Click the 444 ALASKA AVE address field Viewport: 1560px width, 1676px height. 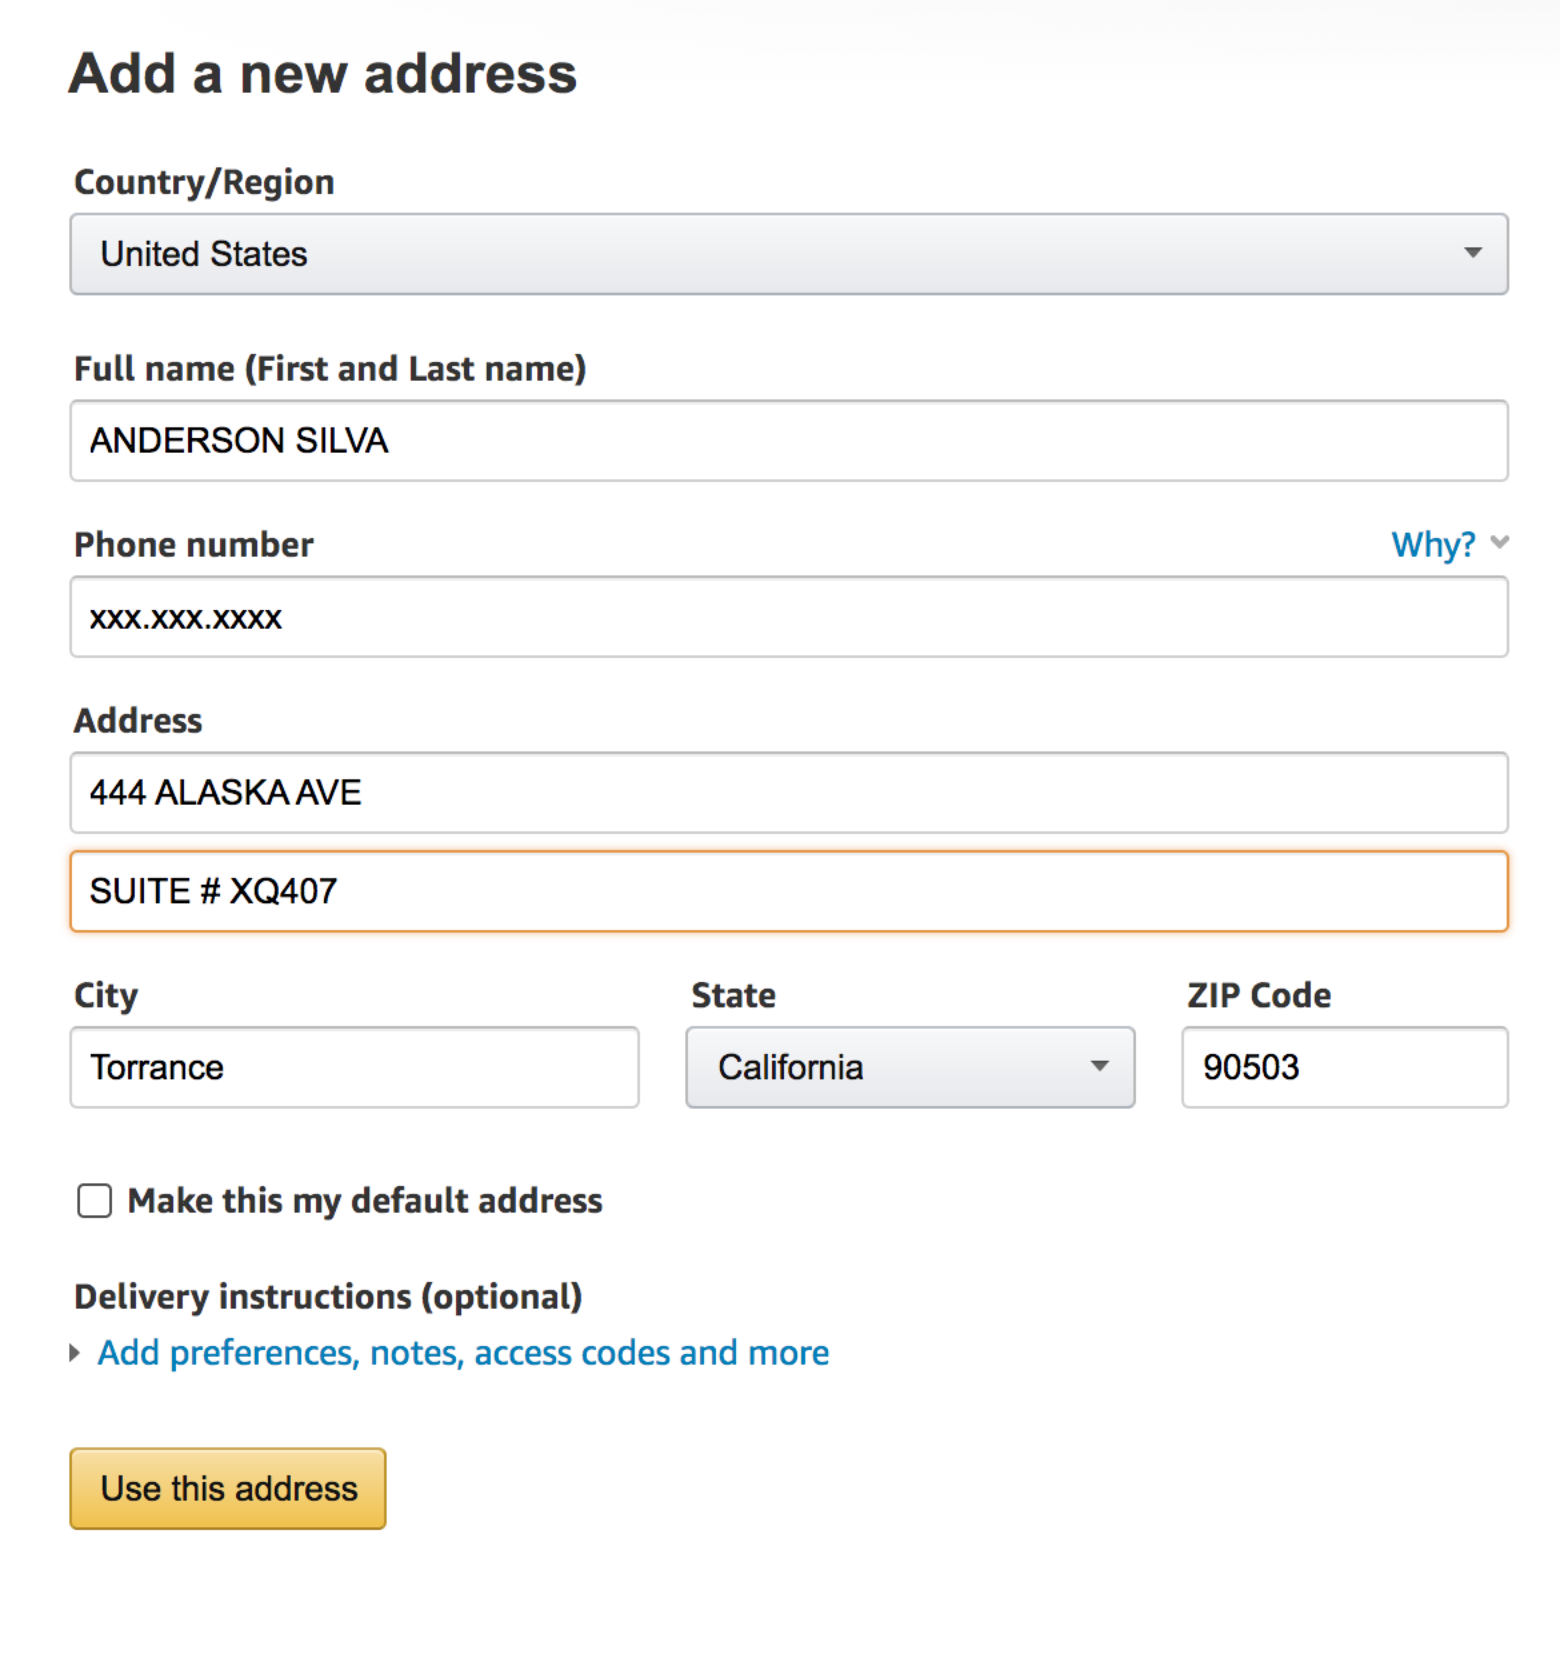click(x=788, y=793)
